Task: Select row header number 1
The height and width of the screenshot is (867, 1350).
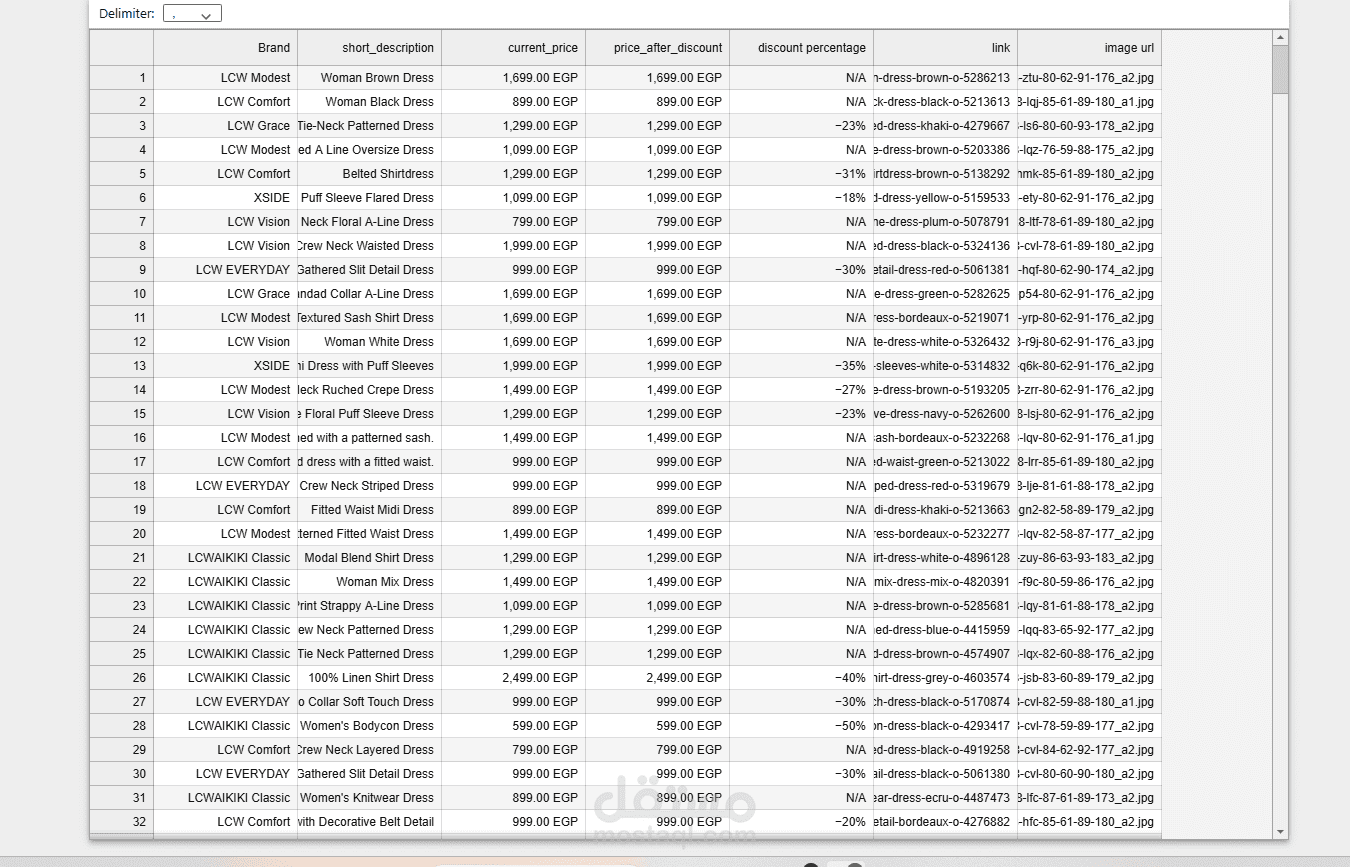Action: click(x=121, y=78)
